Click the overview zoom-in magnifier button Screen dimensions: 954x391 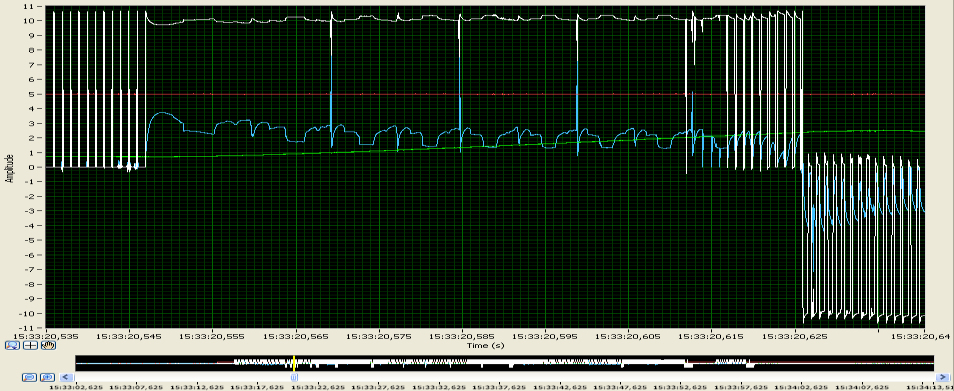[47, 377]
